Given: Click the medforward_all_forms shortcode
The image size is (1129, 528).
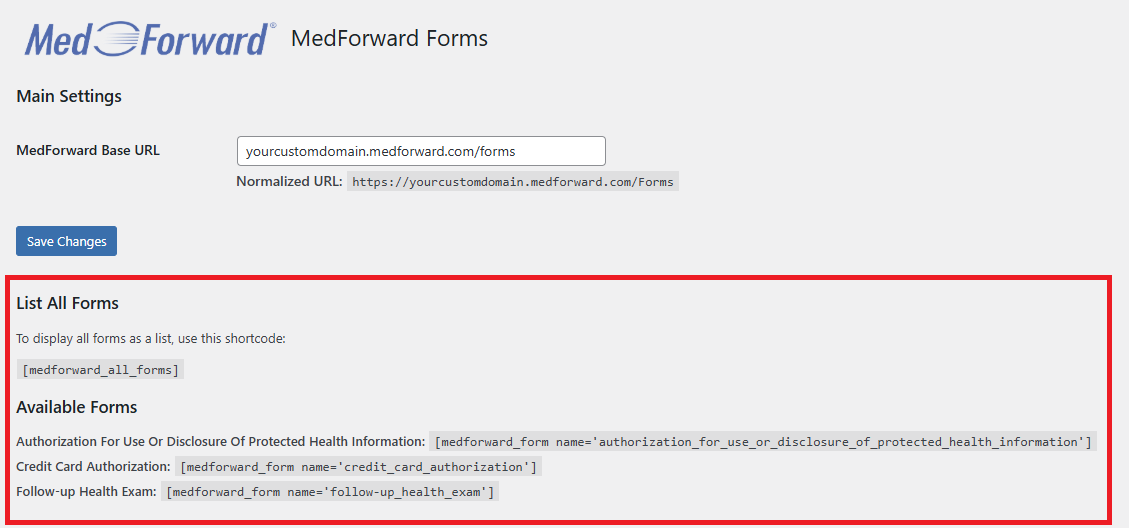Looking at the screenshot, I should pos(100,370).
